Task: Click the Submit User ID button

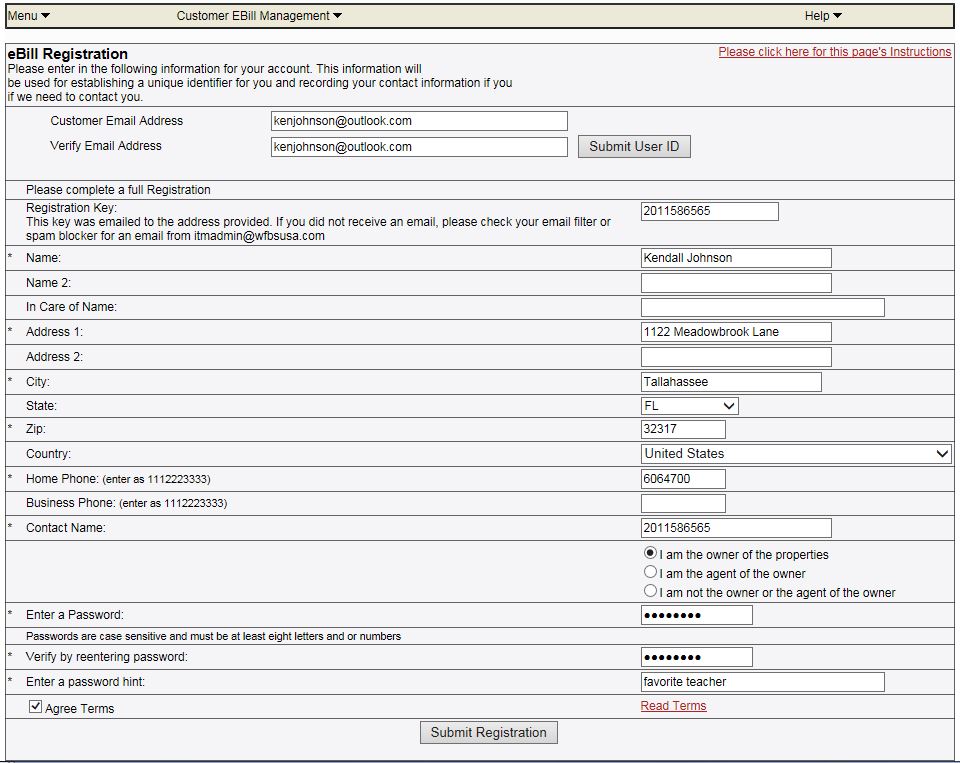Action: [x=634, y=146]
